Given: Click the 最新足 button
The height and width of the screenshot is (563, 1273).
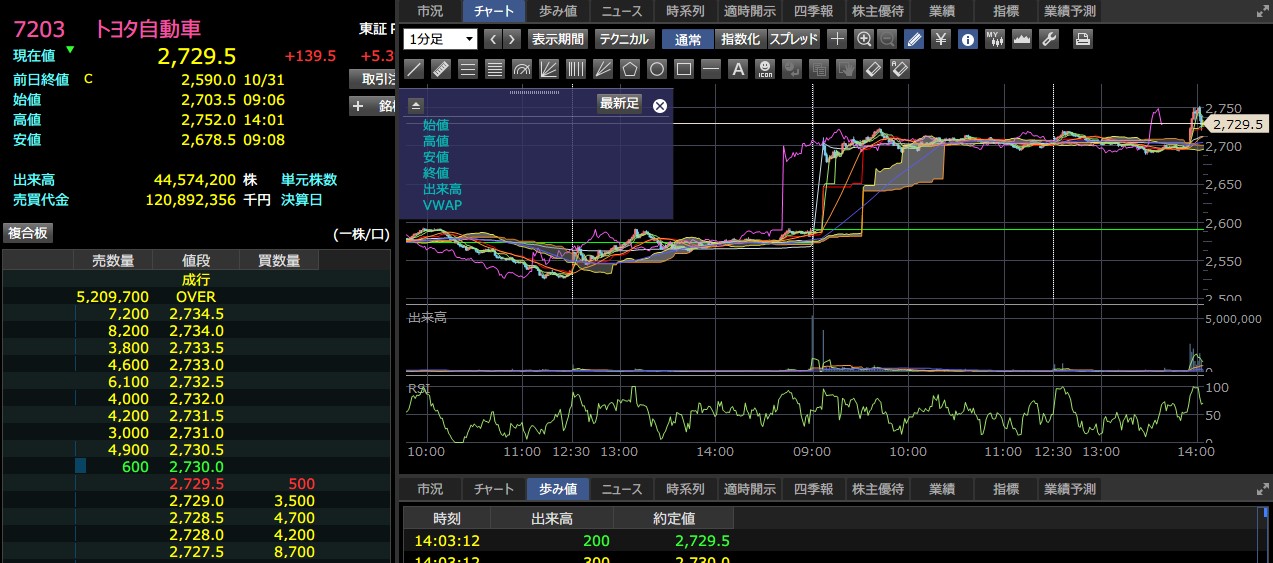Looking at the screenshot, I should click(619, 103).
